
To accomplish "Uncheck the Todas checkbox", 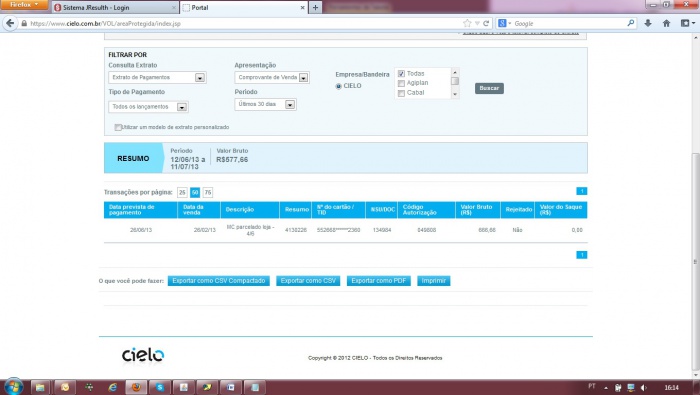I will 401,74.
